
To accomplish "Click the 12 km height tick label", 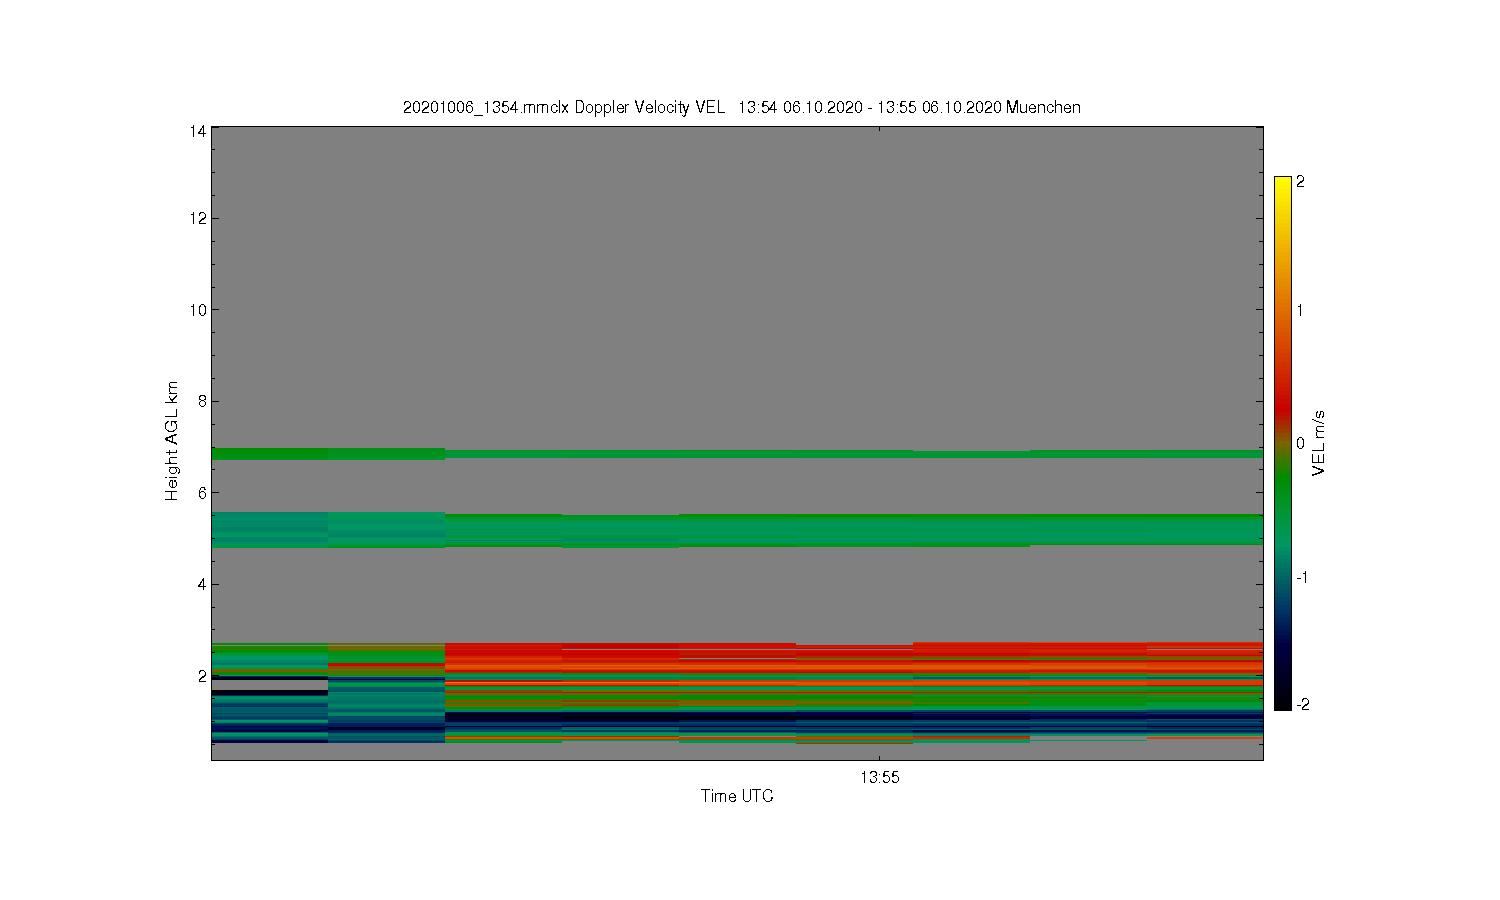I will coord(198,219).
